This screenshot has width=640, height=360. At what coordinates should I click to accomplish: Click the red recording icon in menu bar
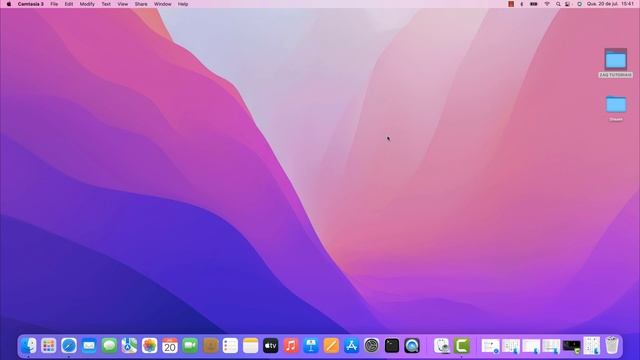511,4
